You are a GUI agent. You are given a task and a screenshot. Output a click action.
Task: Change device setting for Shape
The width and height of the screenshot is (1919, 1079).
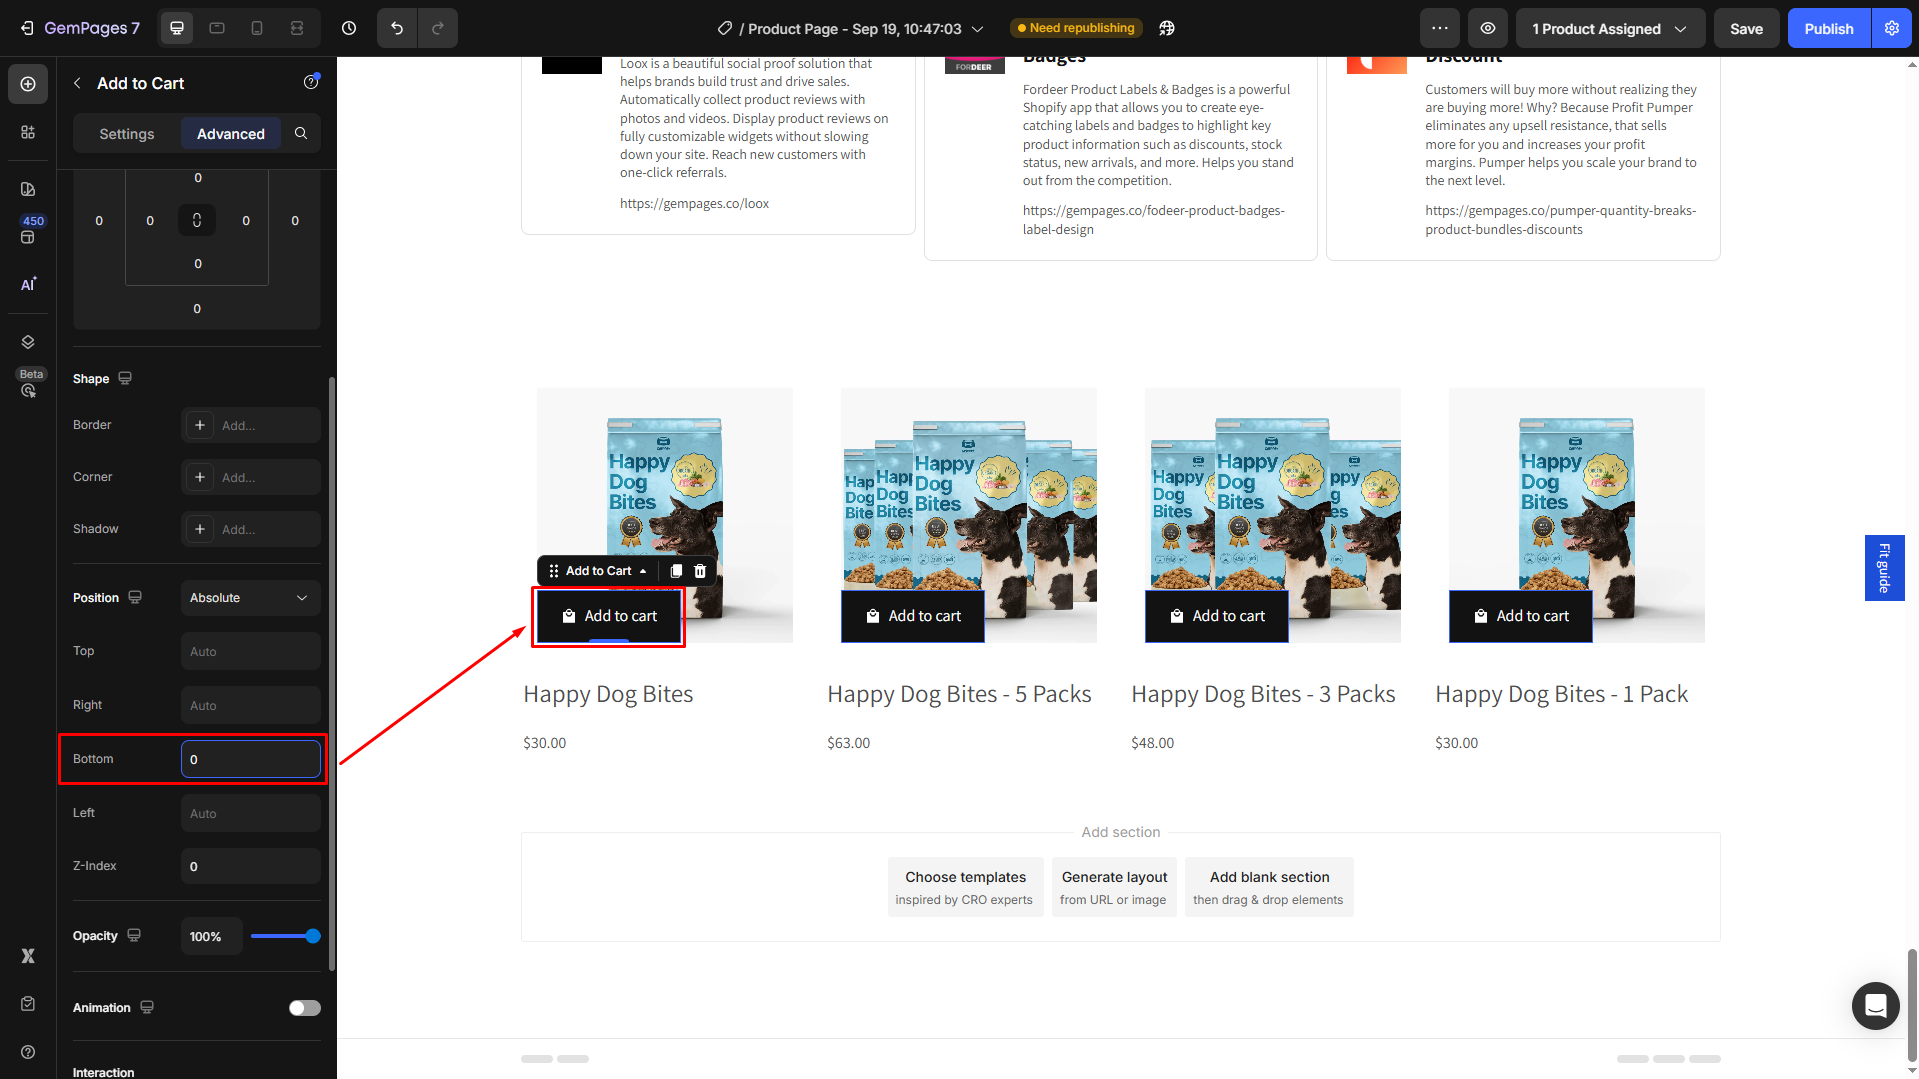click(x=125, y=378)
